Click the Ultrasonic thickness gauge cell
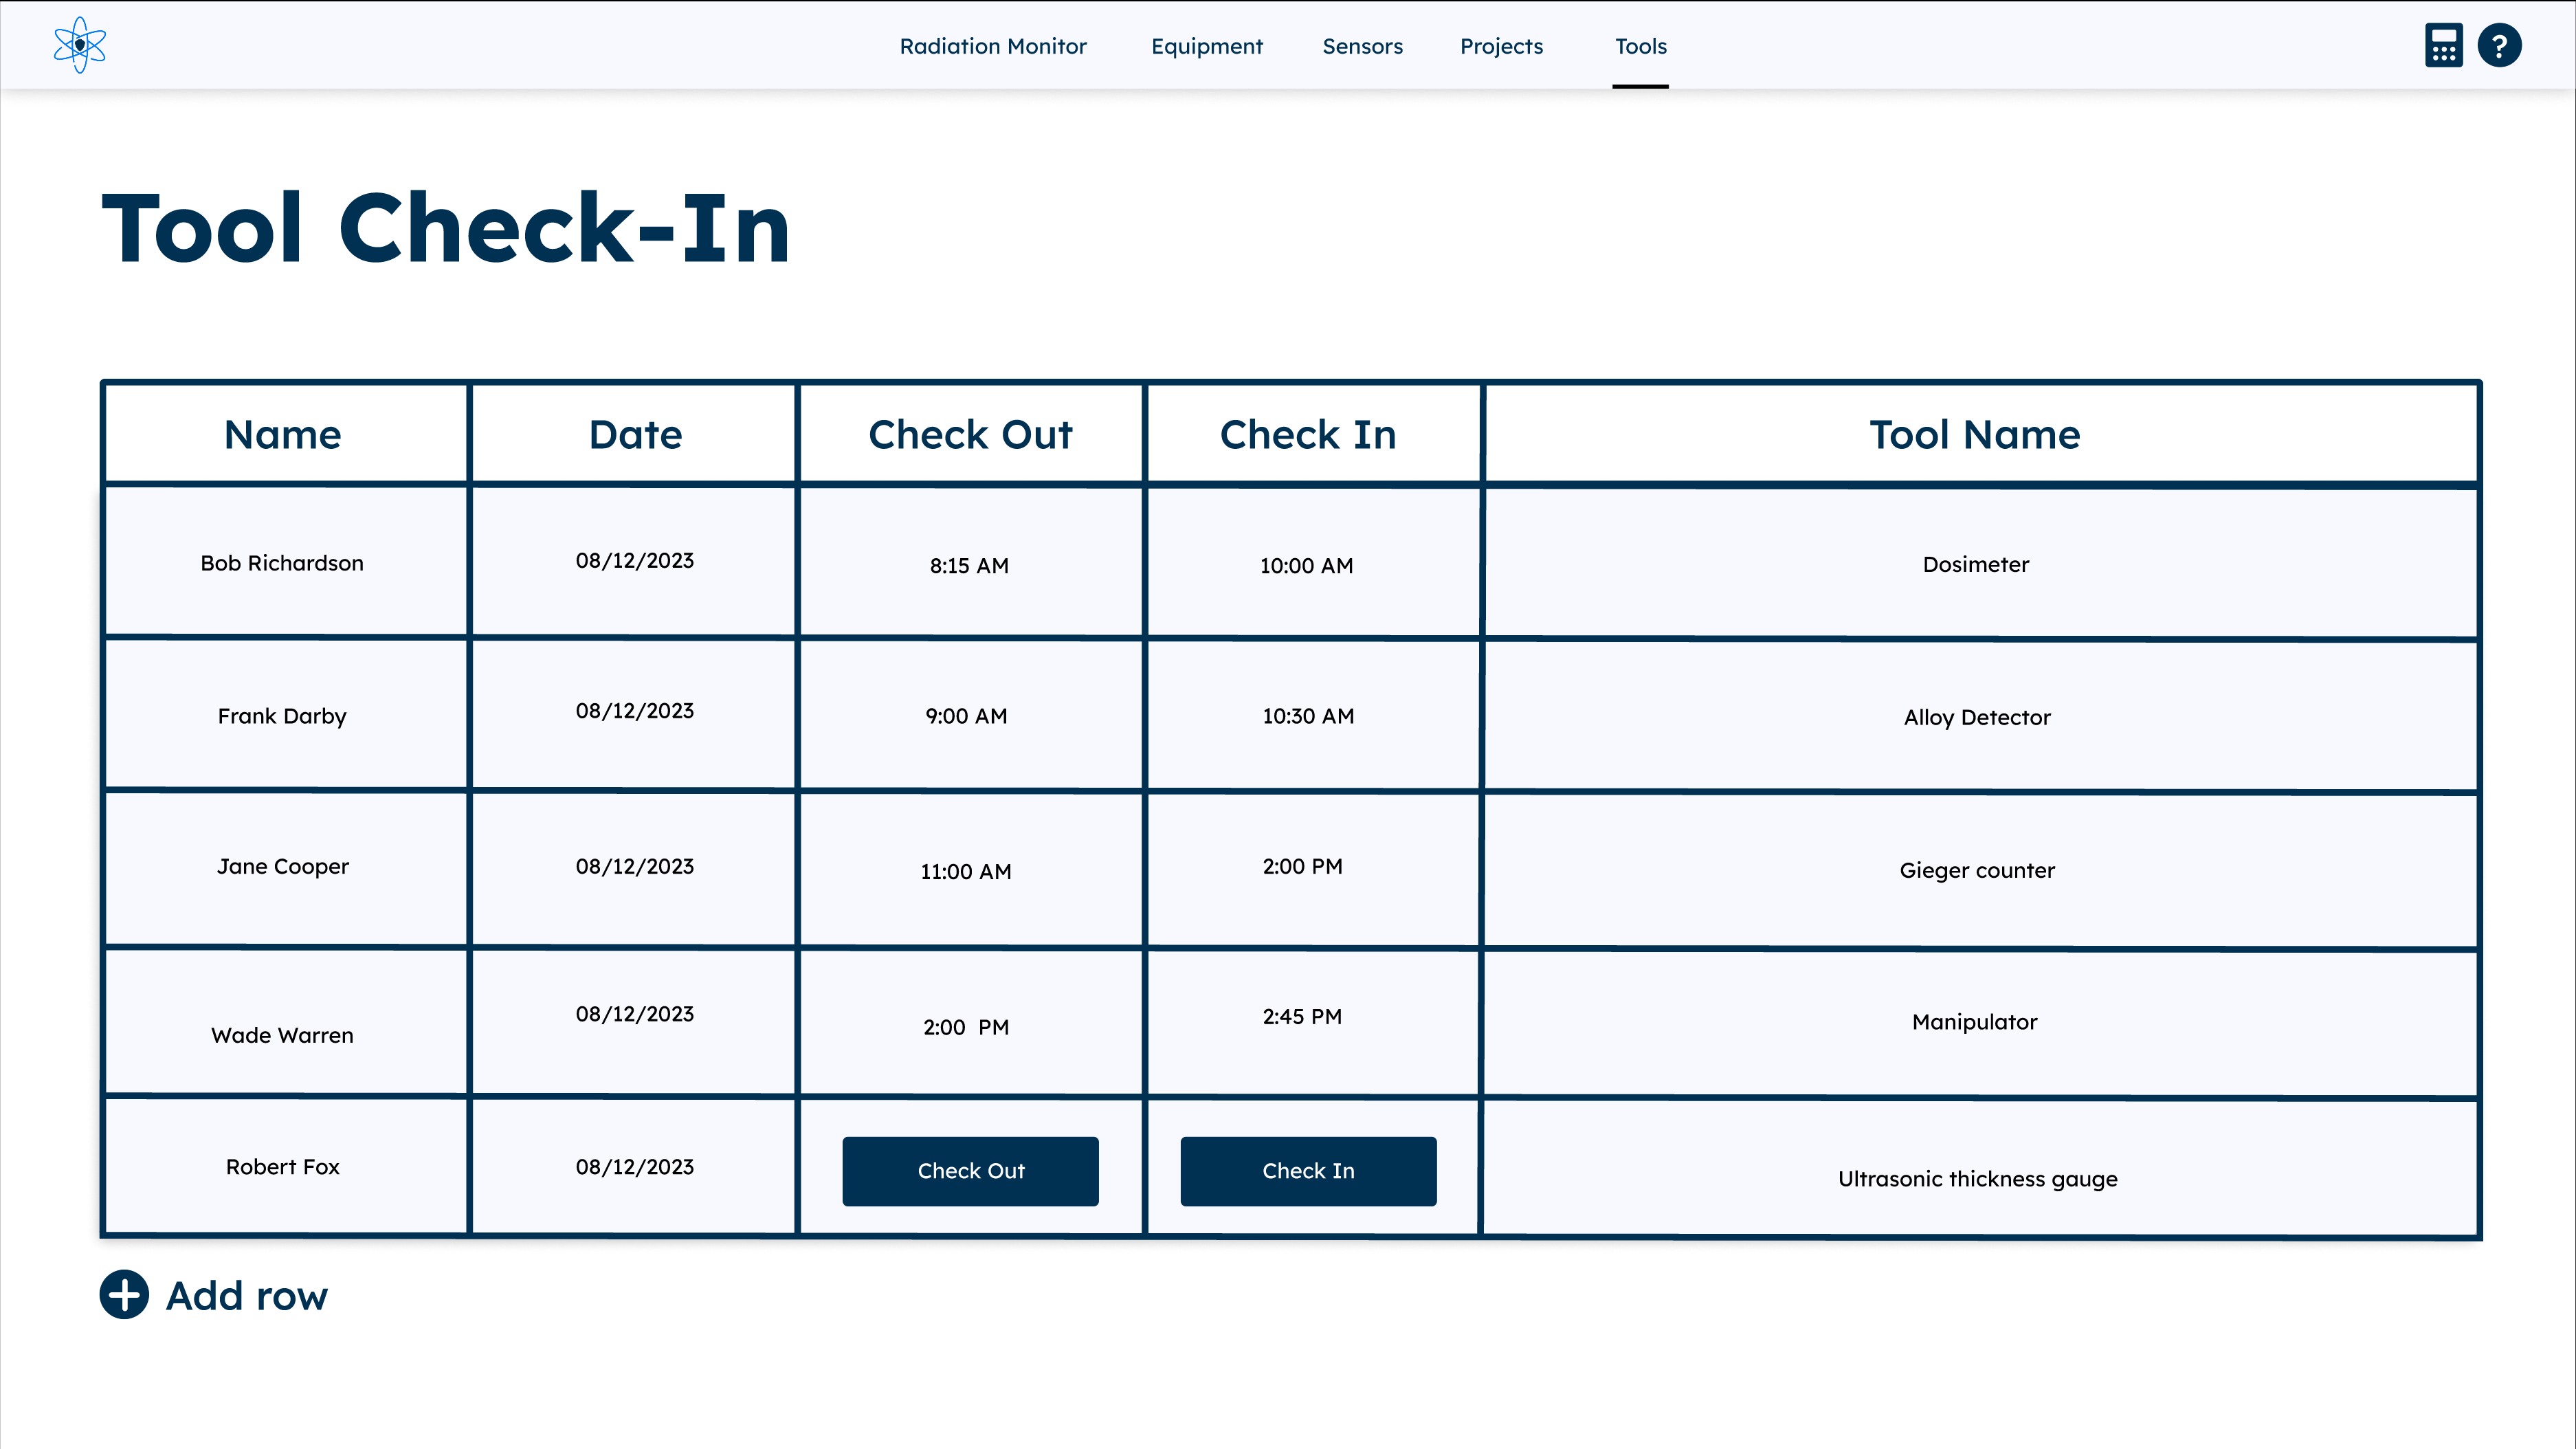Viewport: 2576px width, 1449px height. coord(1976,1178)
